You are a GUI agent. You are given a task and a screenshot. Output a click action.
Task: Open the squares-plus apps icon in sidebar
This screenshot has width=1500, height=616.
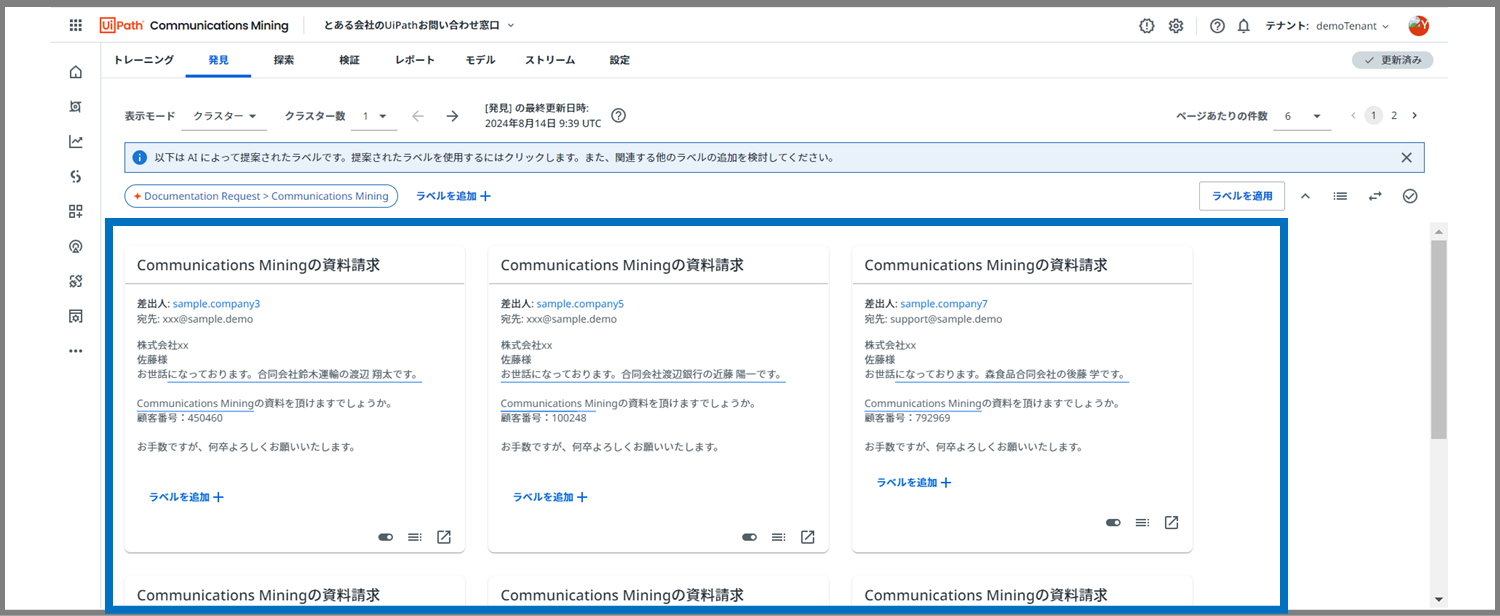pos(76,211)
